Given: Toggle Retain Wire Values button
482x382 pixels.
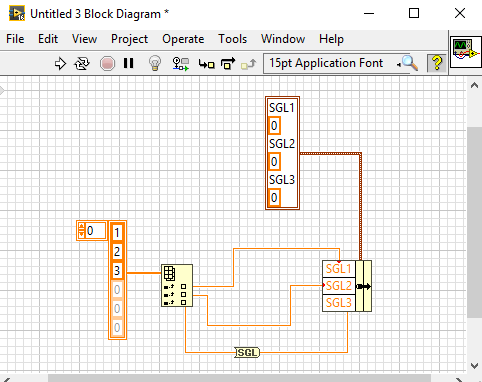Looking at the screenshot, I should 181,63.
